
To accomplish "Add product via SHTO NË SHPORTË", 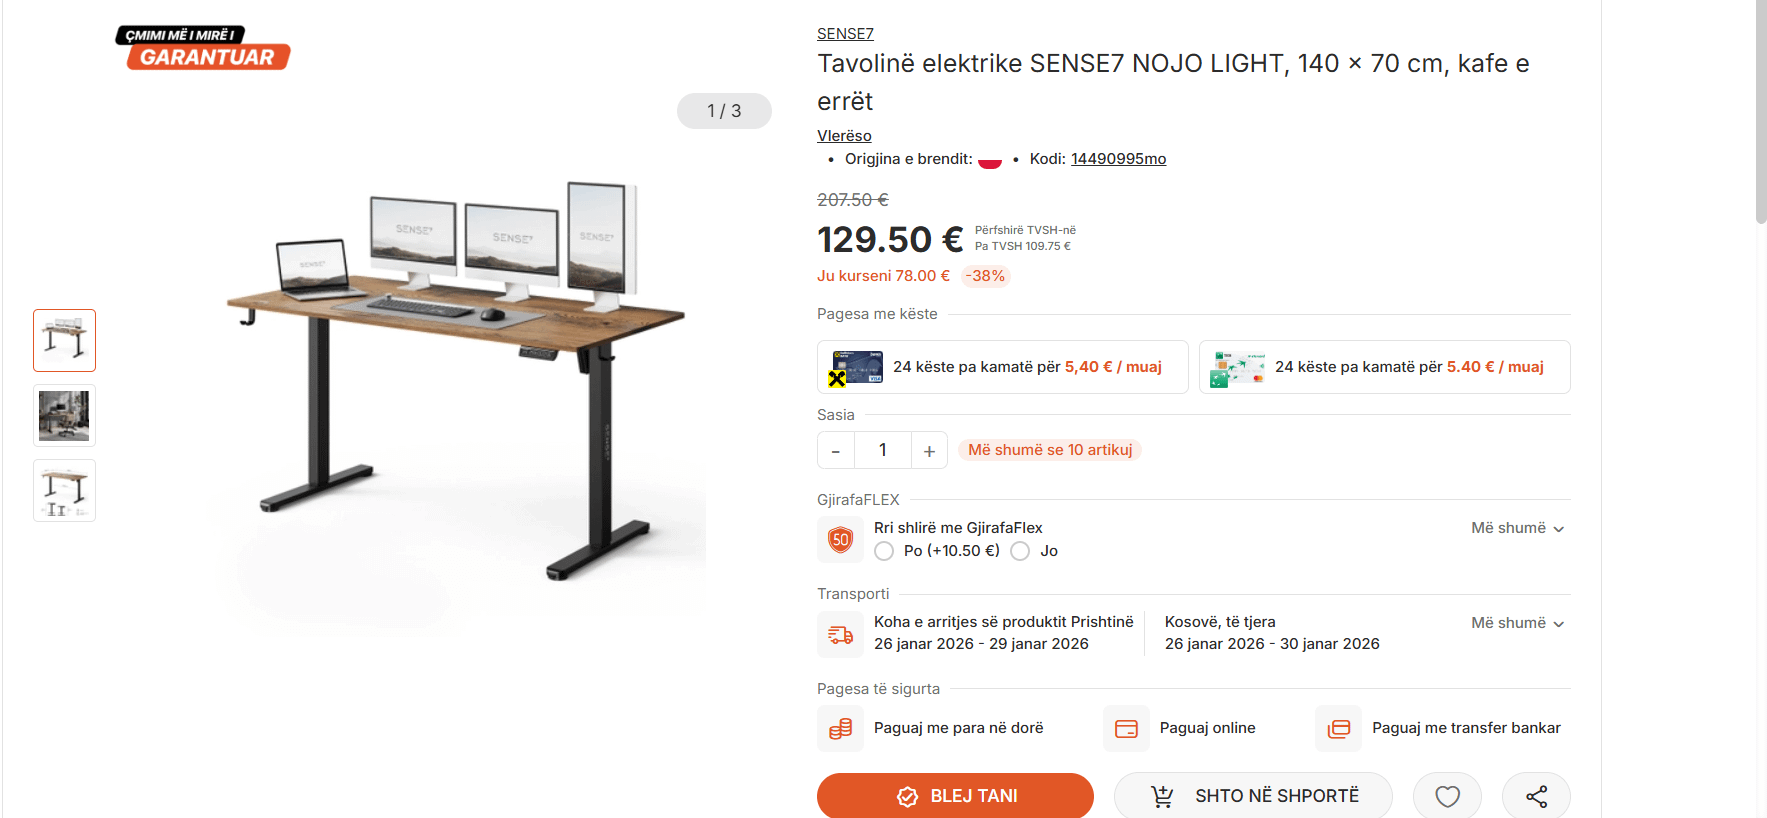I will (x=1253, y=796).
